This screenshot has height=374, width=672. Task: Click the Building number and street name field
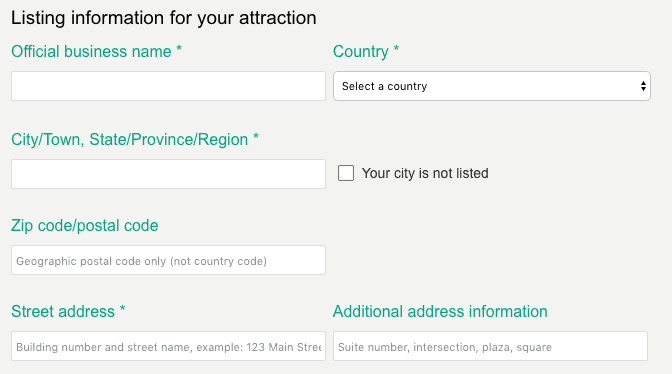(168, 346)
